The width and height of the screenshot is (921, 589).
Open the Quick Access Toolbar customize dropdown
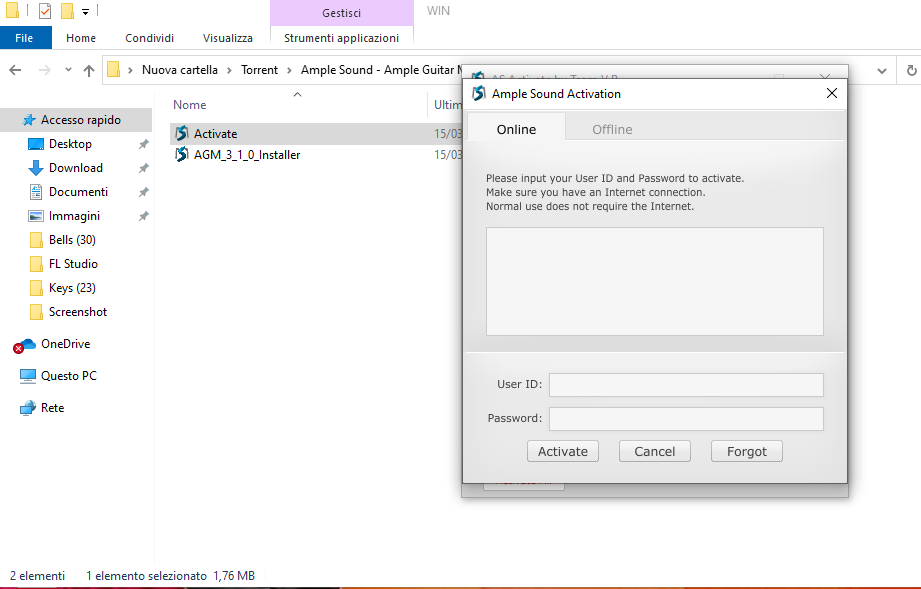click(x=86, y=12)
